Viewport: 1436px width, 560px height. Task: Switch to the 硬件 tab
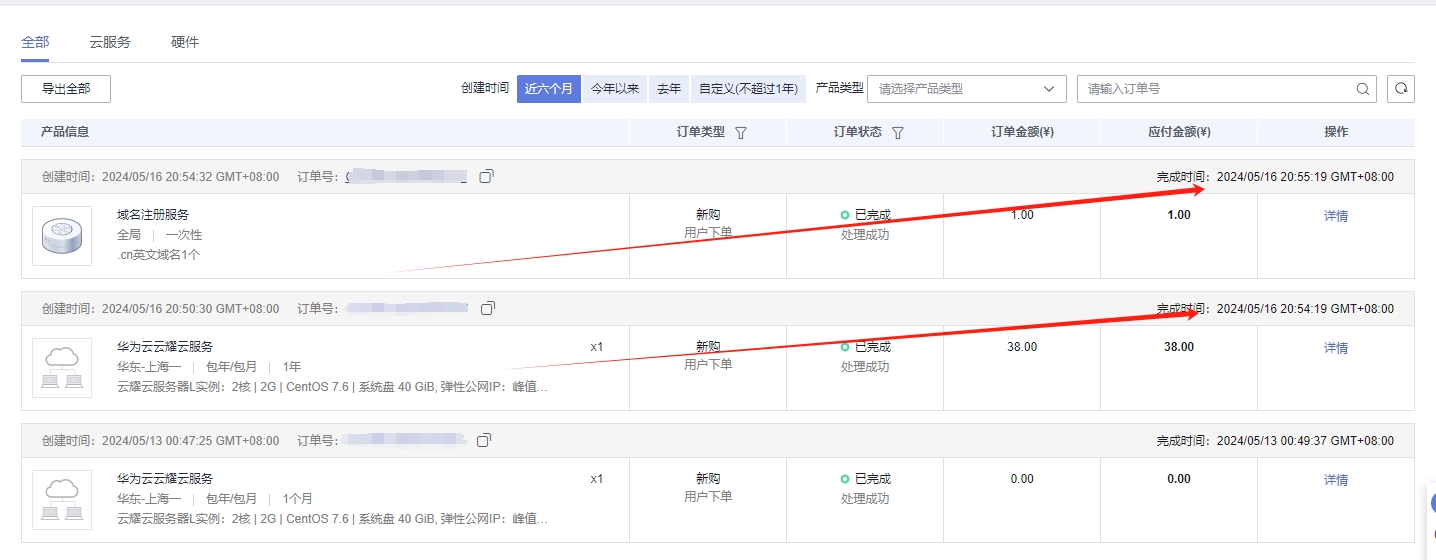[185, 42]
